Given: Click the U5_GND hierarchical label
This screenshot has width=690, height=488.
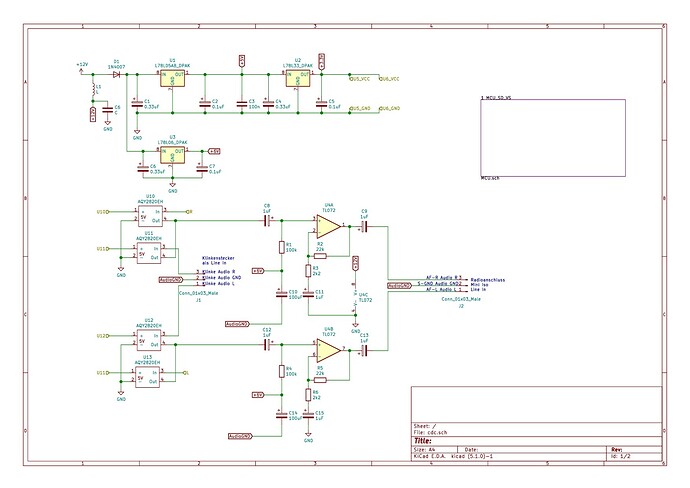Looking at the screenshot, I should pos(360,108).
